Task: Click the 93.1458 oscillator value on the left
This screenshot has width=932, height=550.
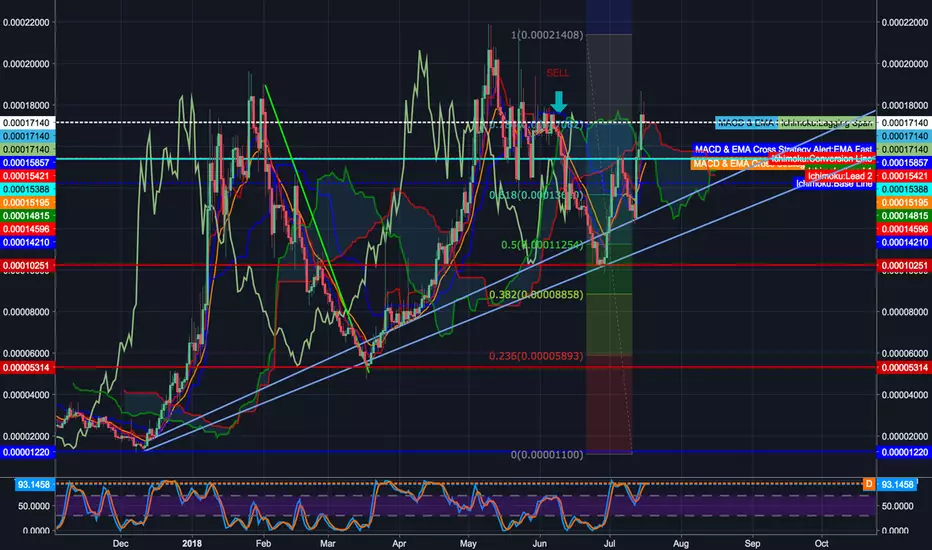Action: [x=34, y=485]
